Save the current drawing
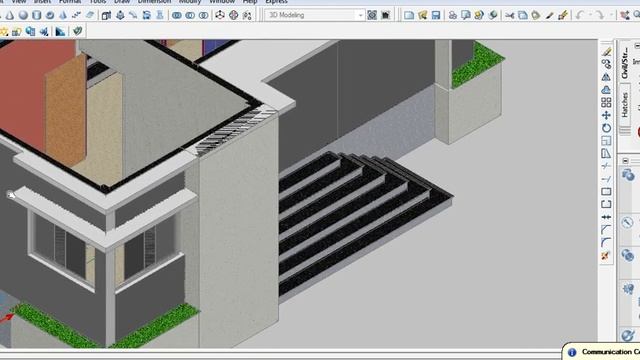The width and height of the screenshot is (640, 360). 436,16
